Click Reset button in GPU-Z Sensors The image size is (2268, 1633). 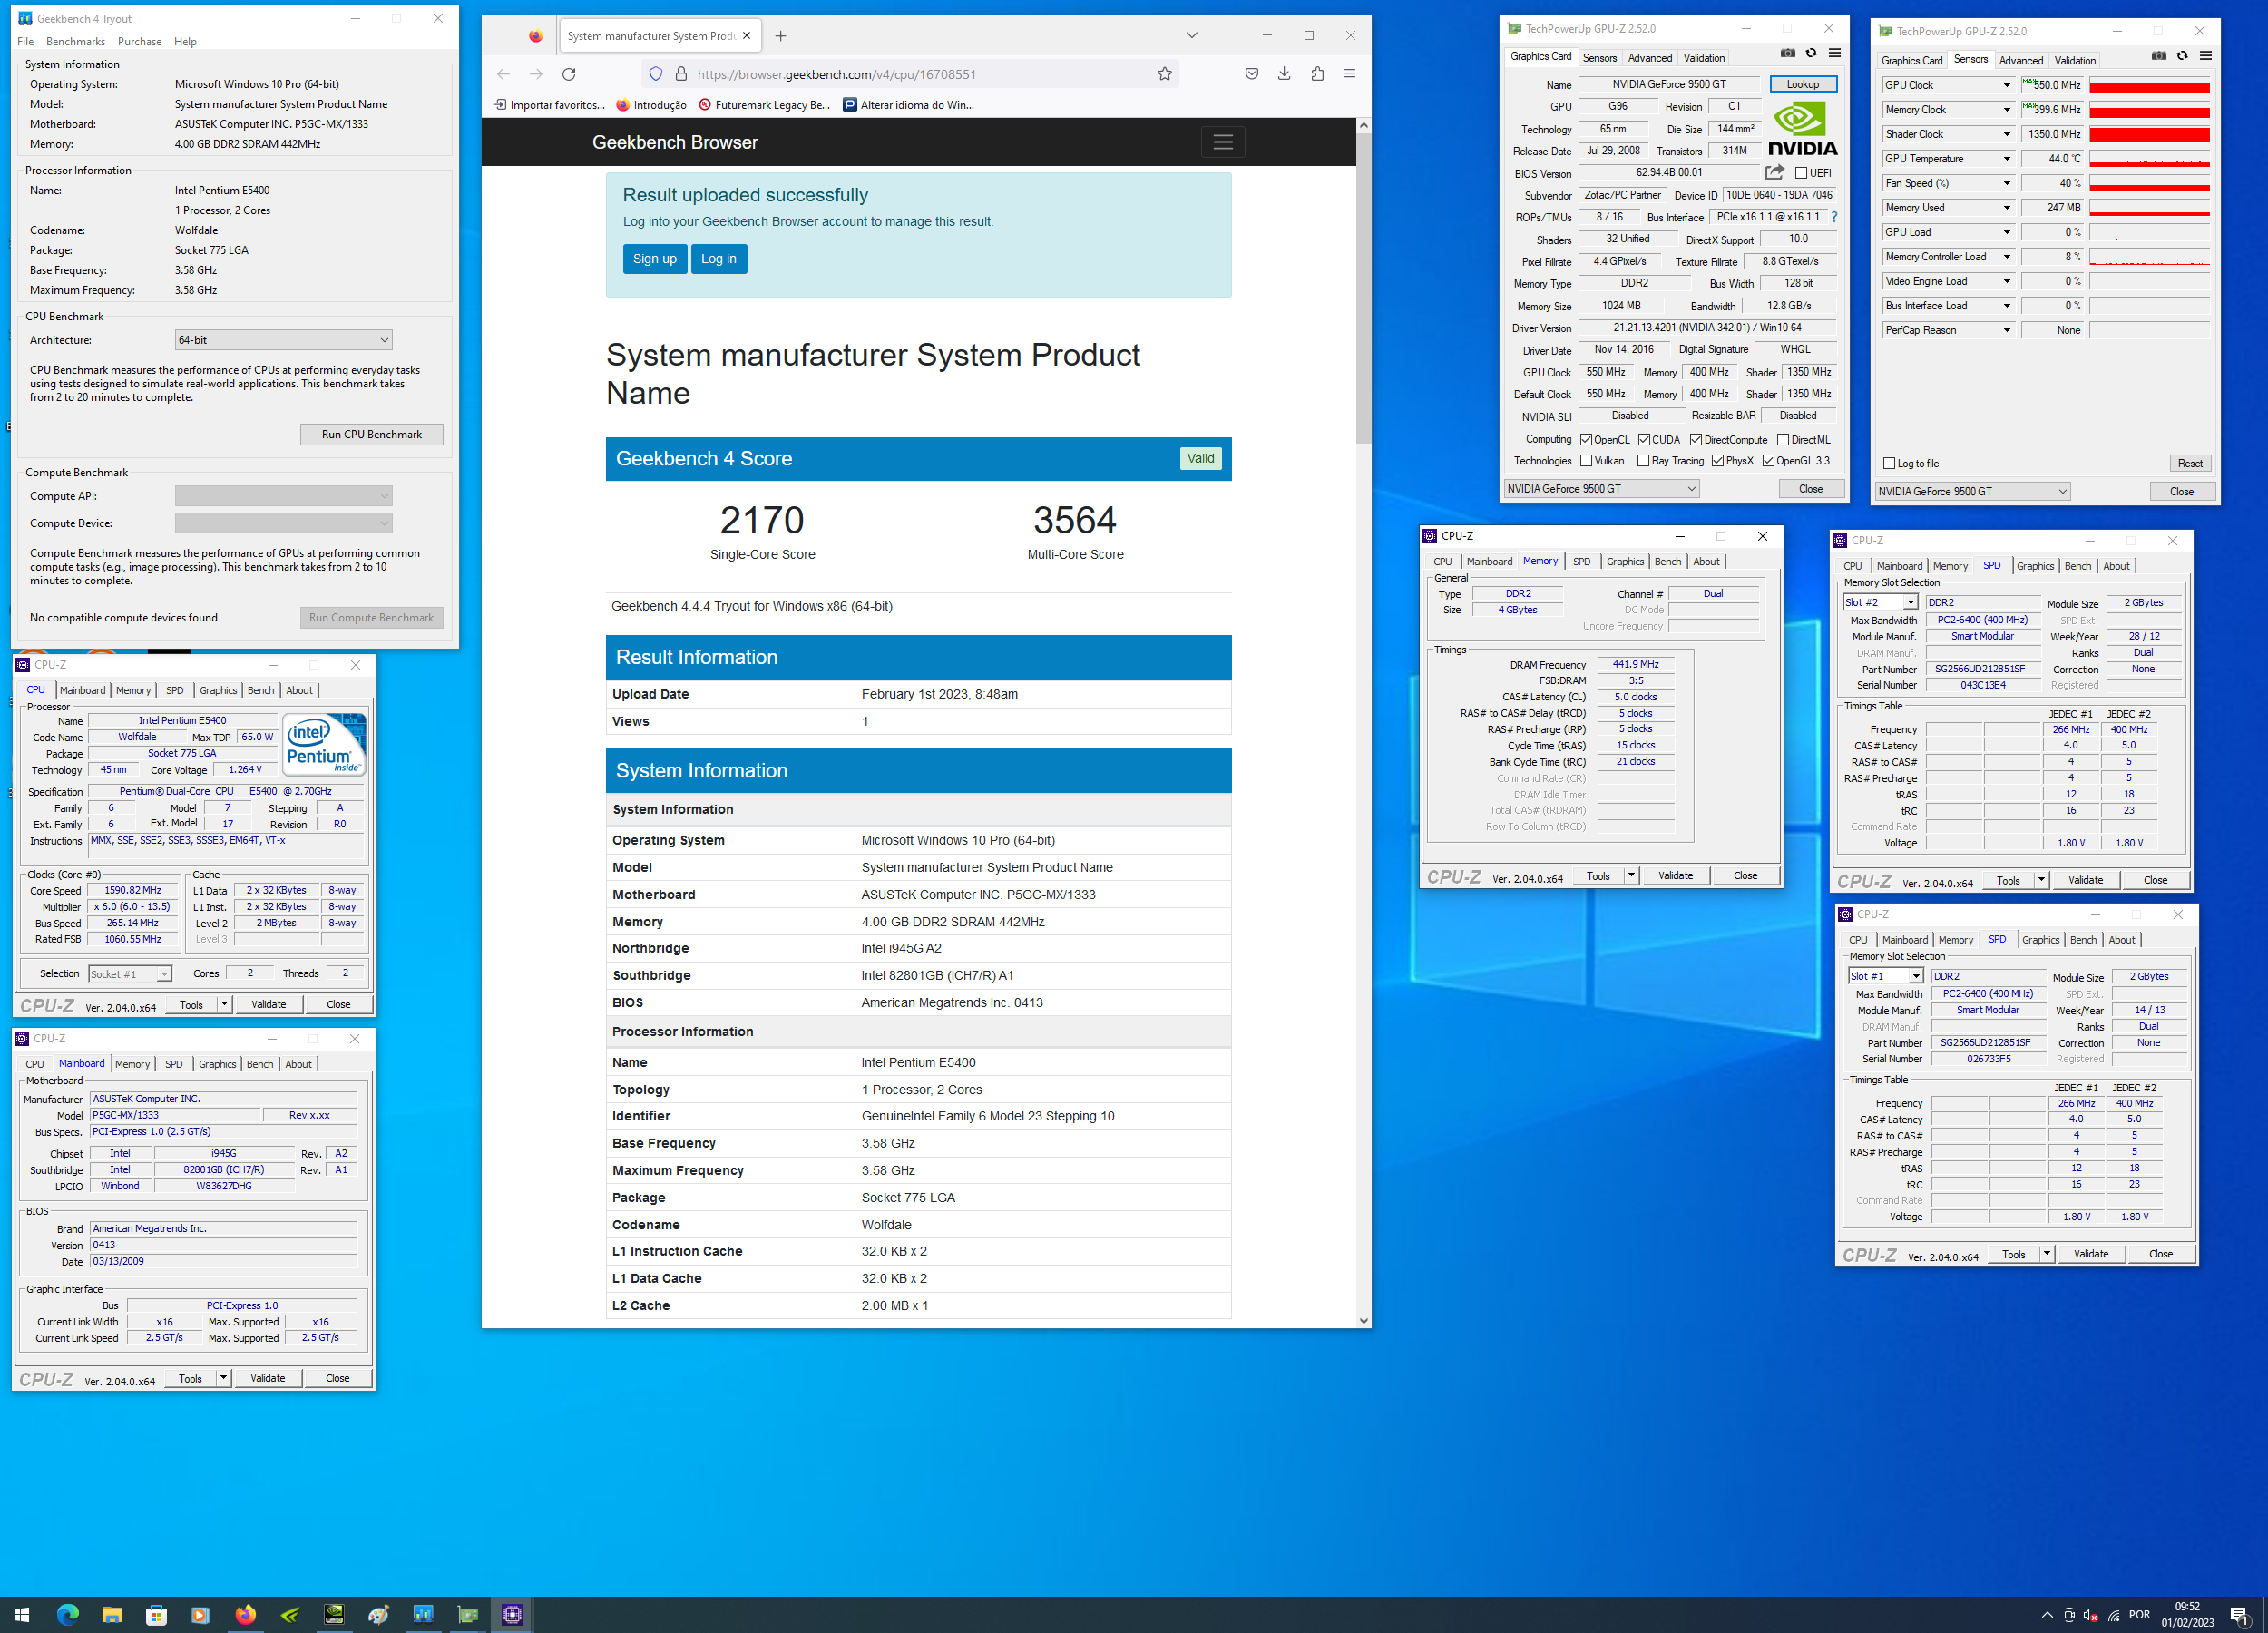(x=2189, y=463)
